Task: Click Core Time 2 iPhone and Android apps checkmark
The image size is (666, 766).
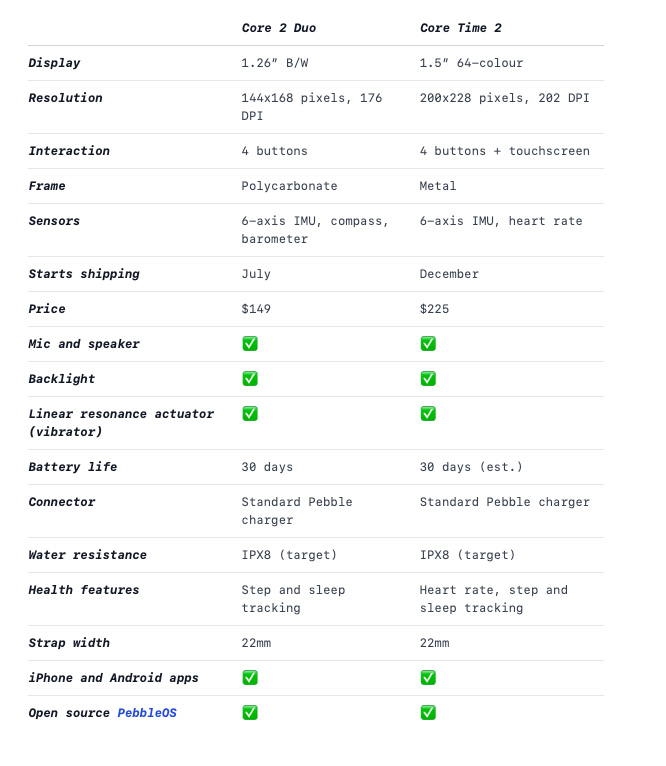Action: tap(428, 678)
